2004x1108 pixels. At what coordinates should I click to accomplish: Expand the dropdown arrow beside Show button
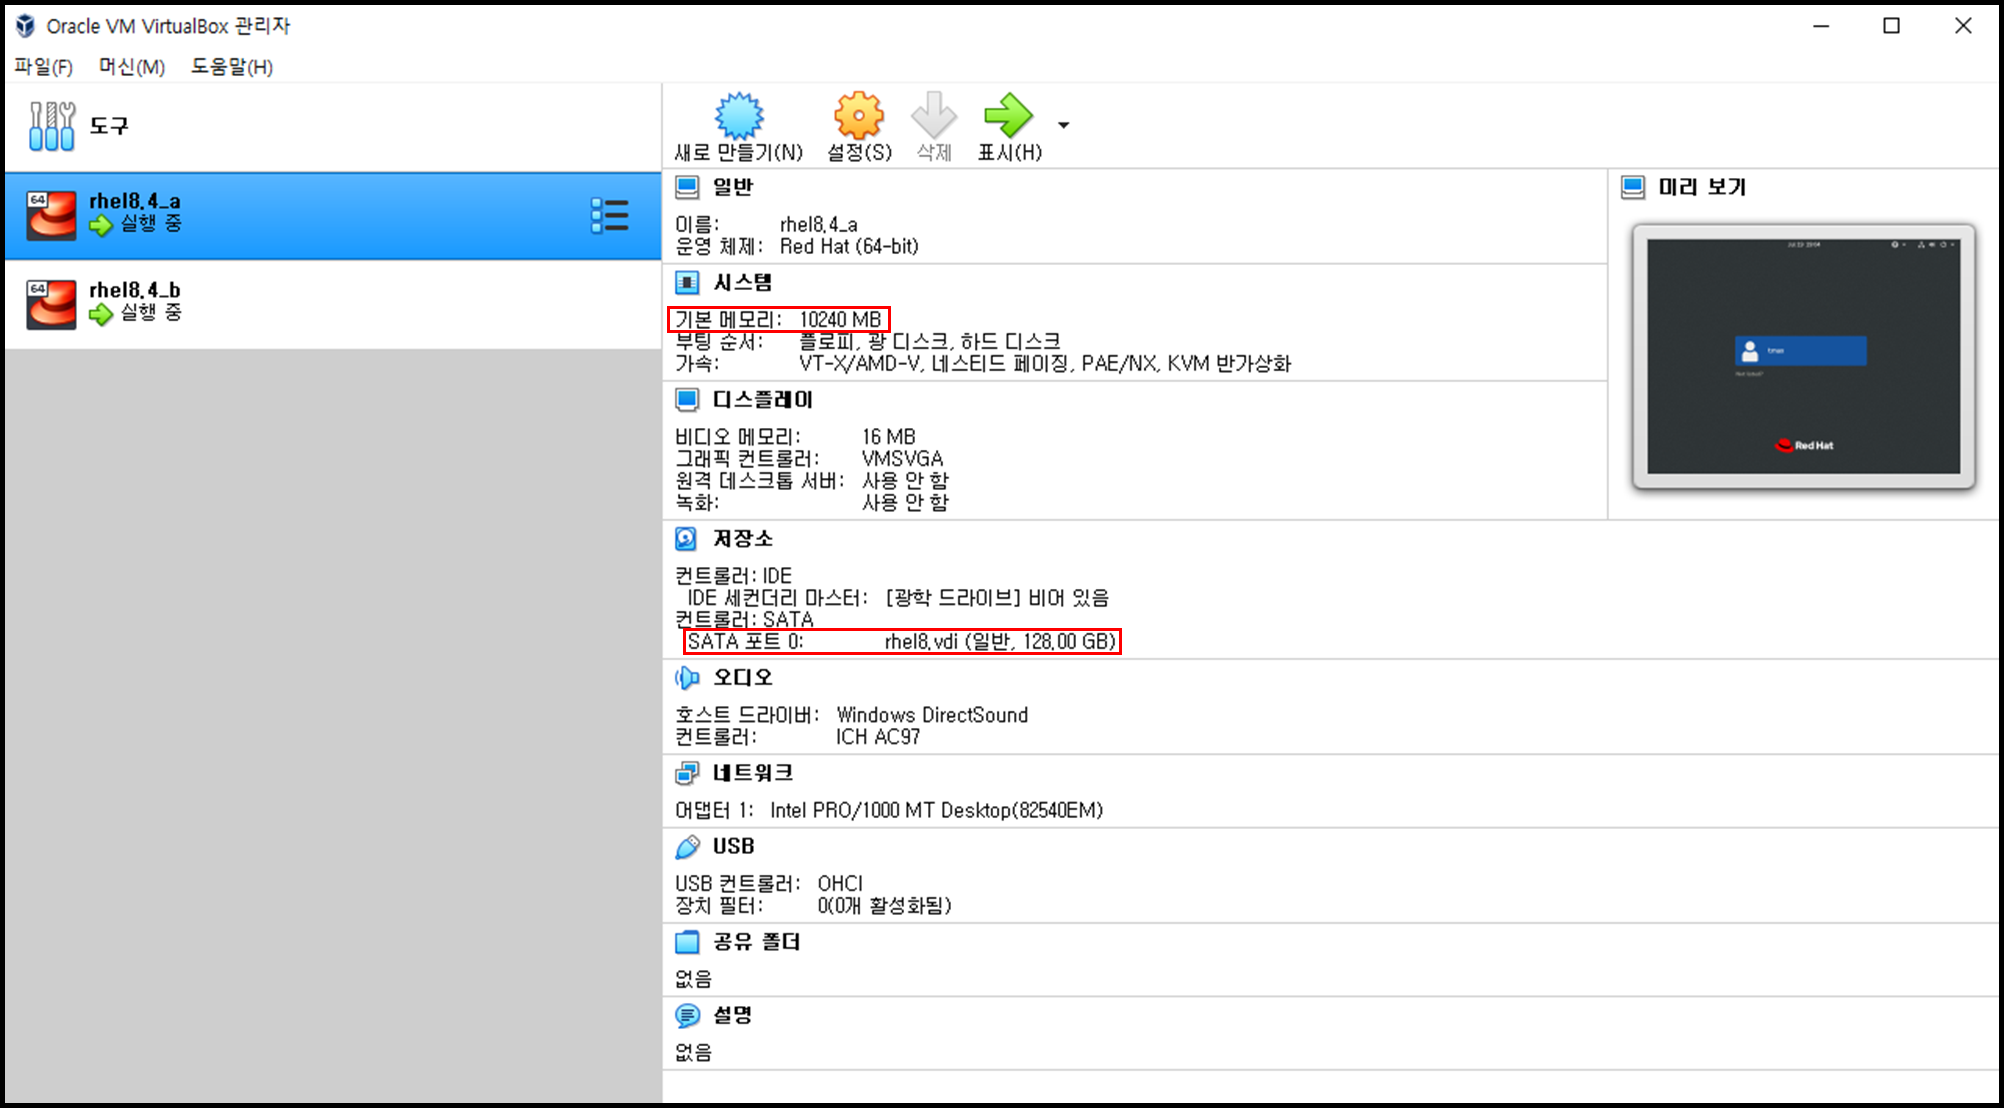(x=1063, y=125)
